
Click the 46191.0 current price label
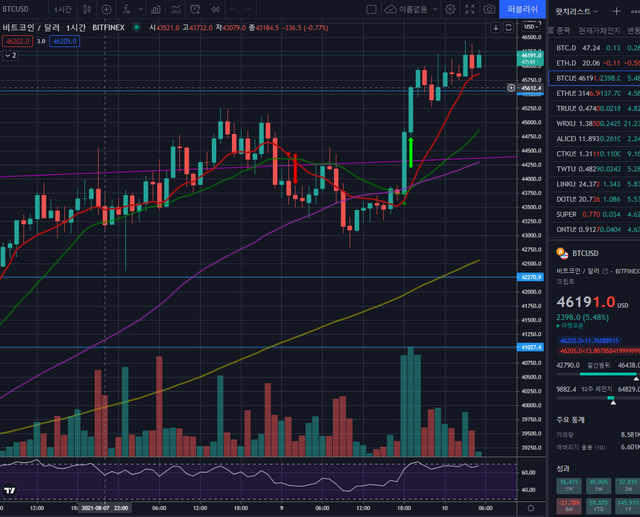530,58
